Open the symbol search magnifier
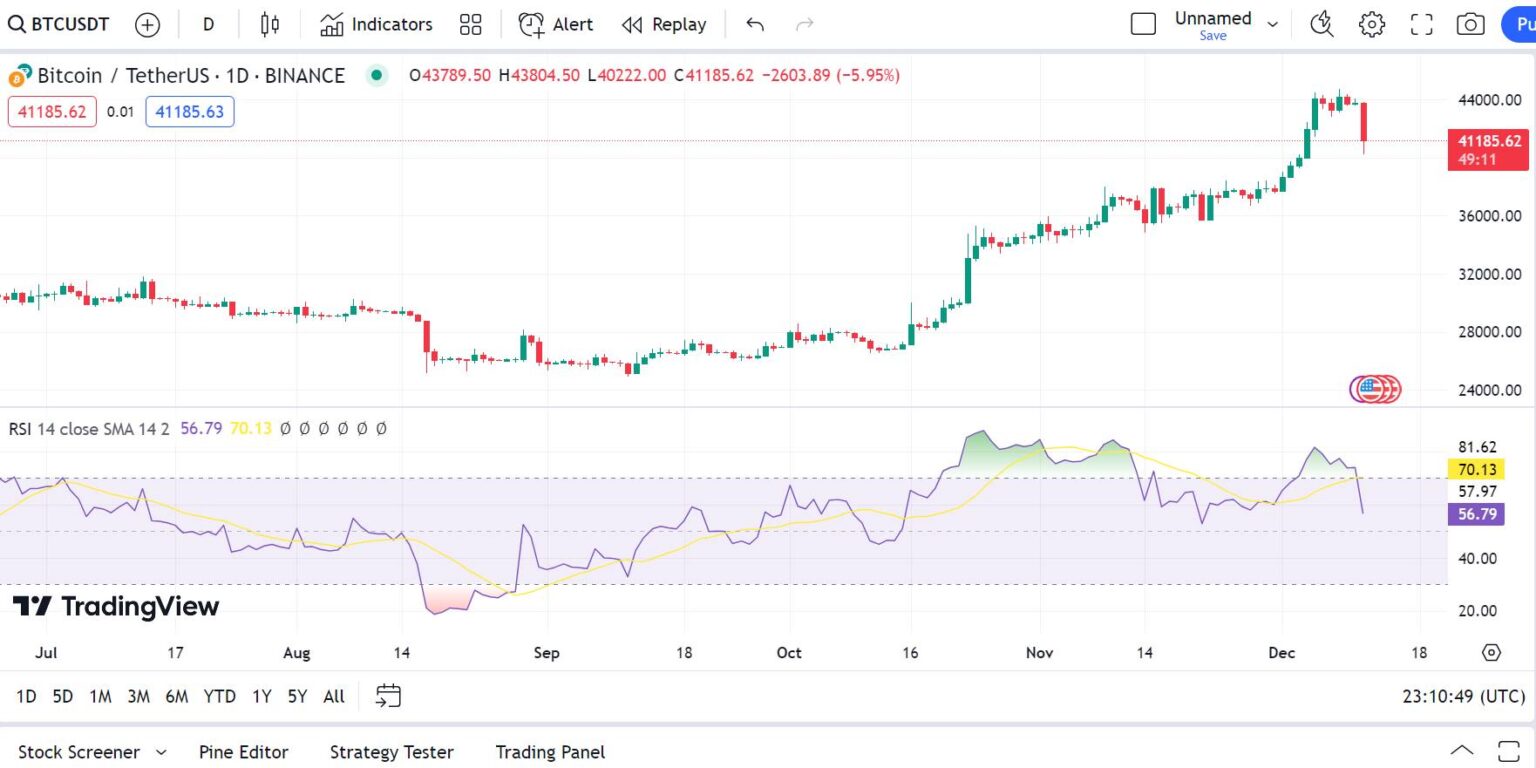 tap(18, 24)
